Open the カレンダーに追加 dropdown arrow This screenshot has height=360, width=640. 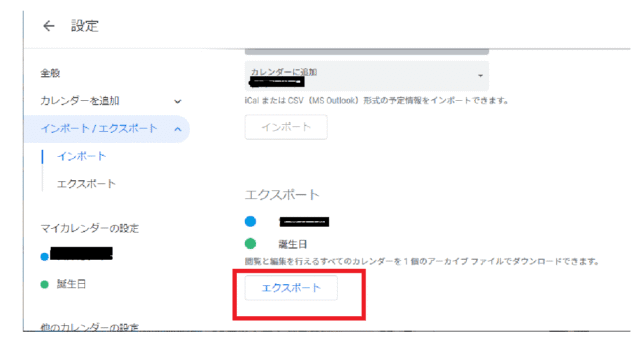click(480, 76)
